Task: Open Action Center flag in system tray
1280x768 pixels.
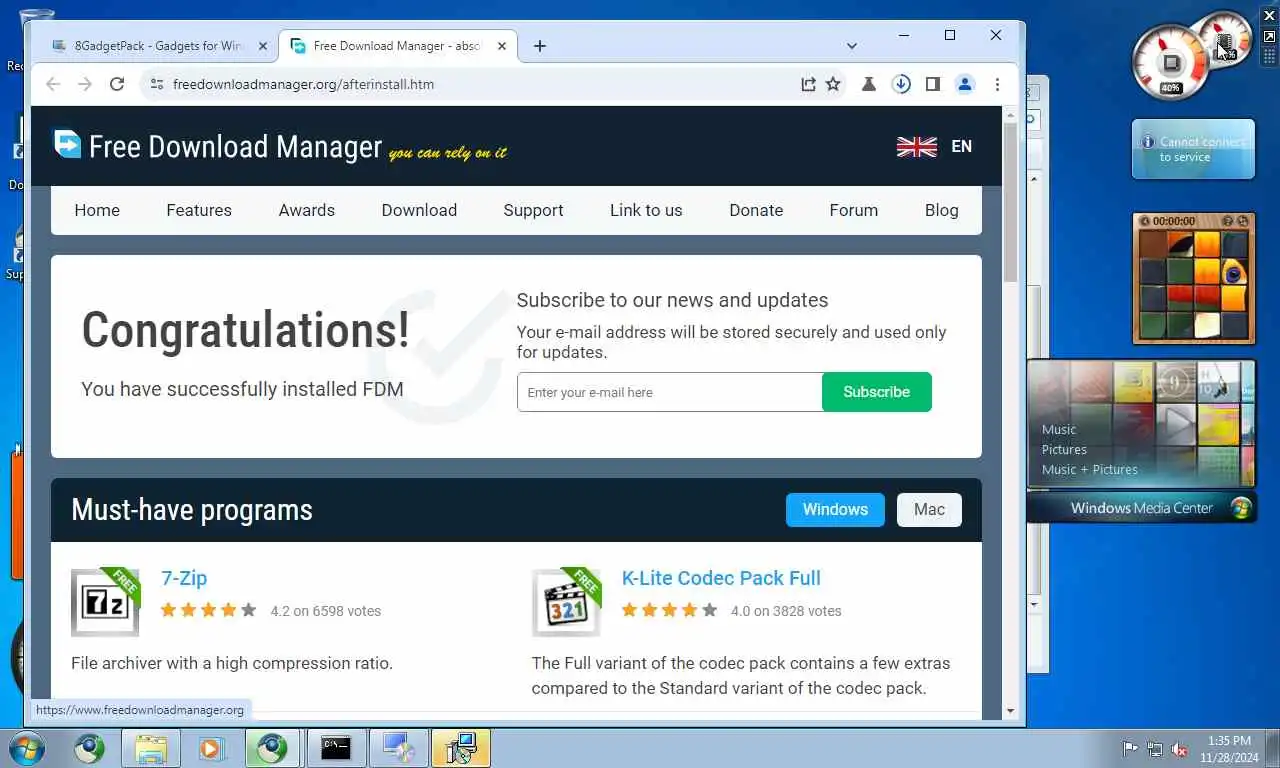Action: pyautogui.click(x=1131, y=749)
